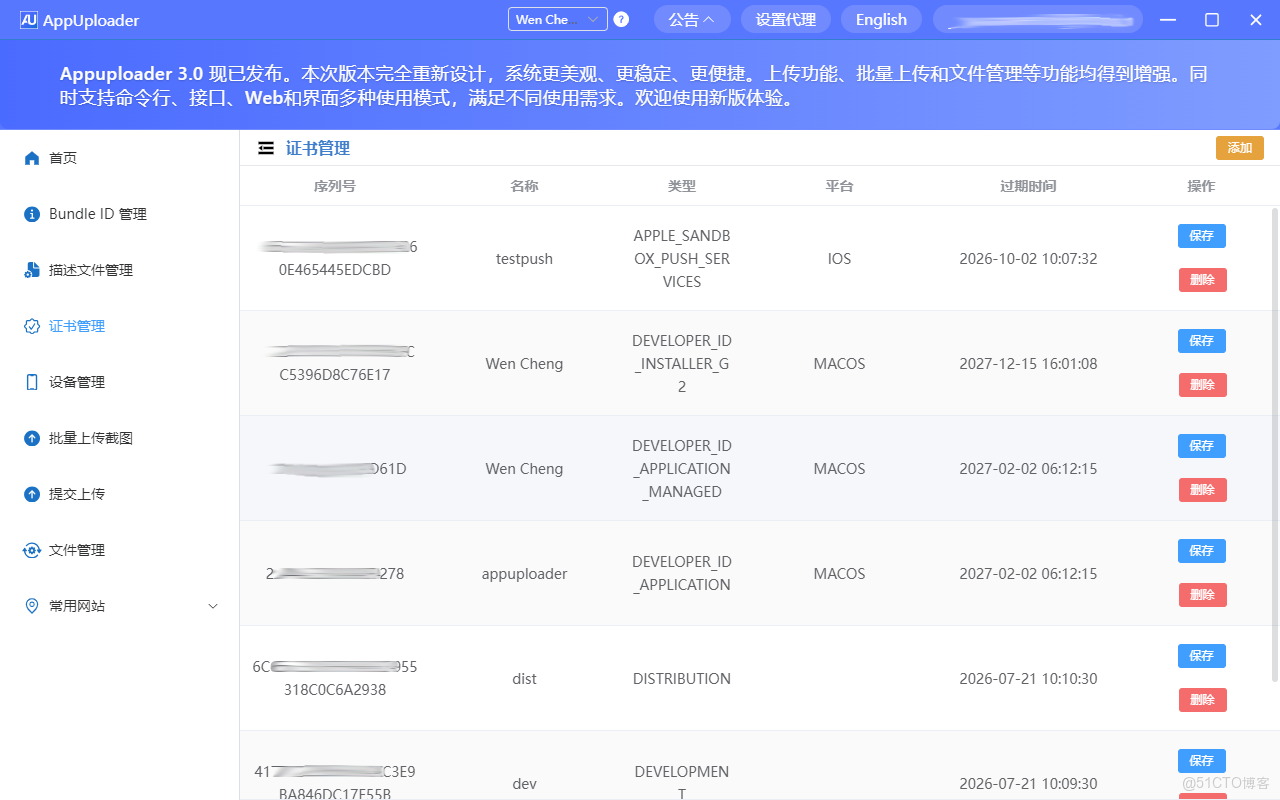This screenshot has height=800, width=1280.
Task: Open 设备管理 using the phone icon
Action: coord(31,381)
